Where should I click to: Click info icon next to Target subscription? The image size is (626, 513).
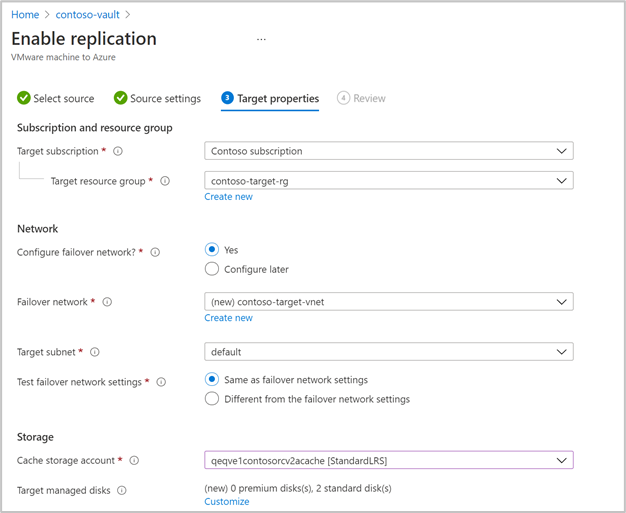point(118,152)
